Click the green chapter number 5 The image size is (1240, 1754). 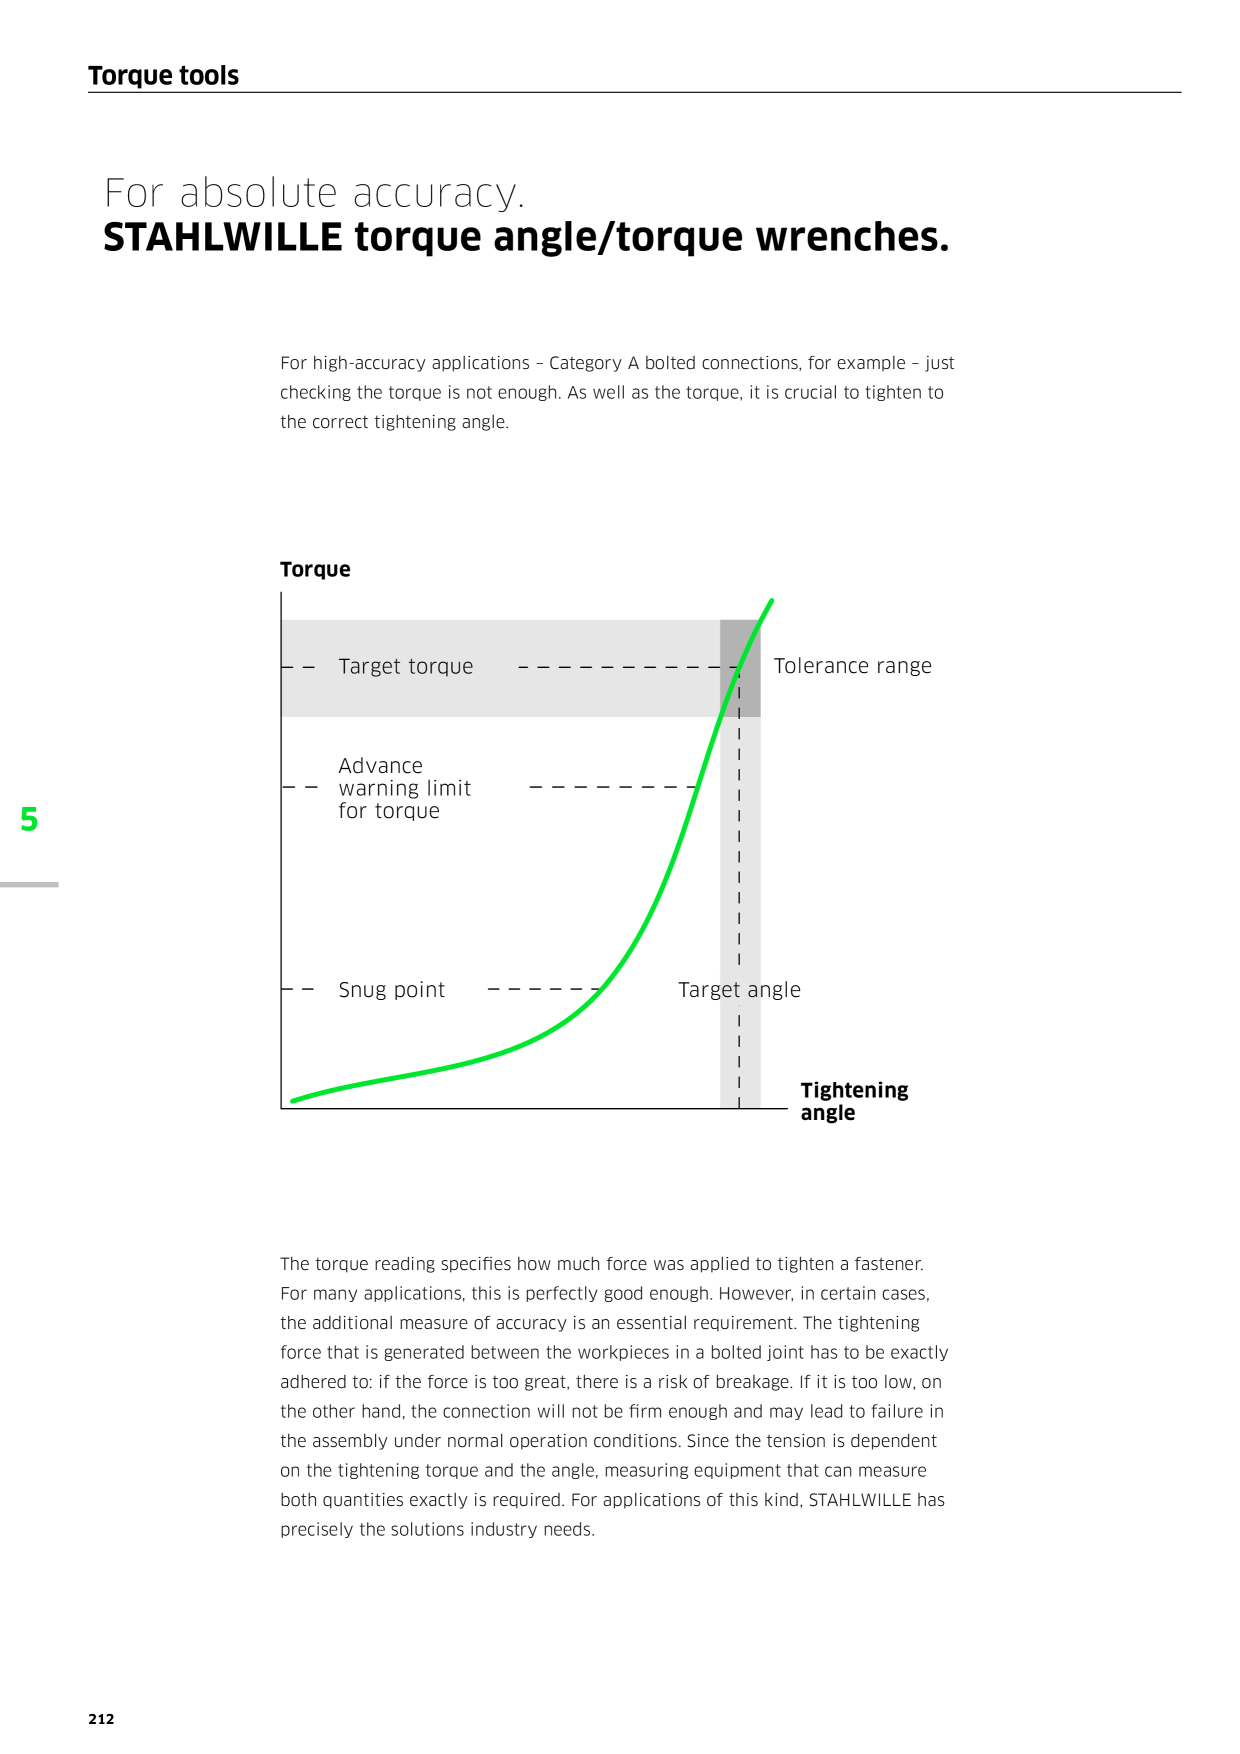pos(29,819)
